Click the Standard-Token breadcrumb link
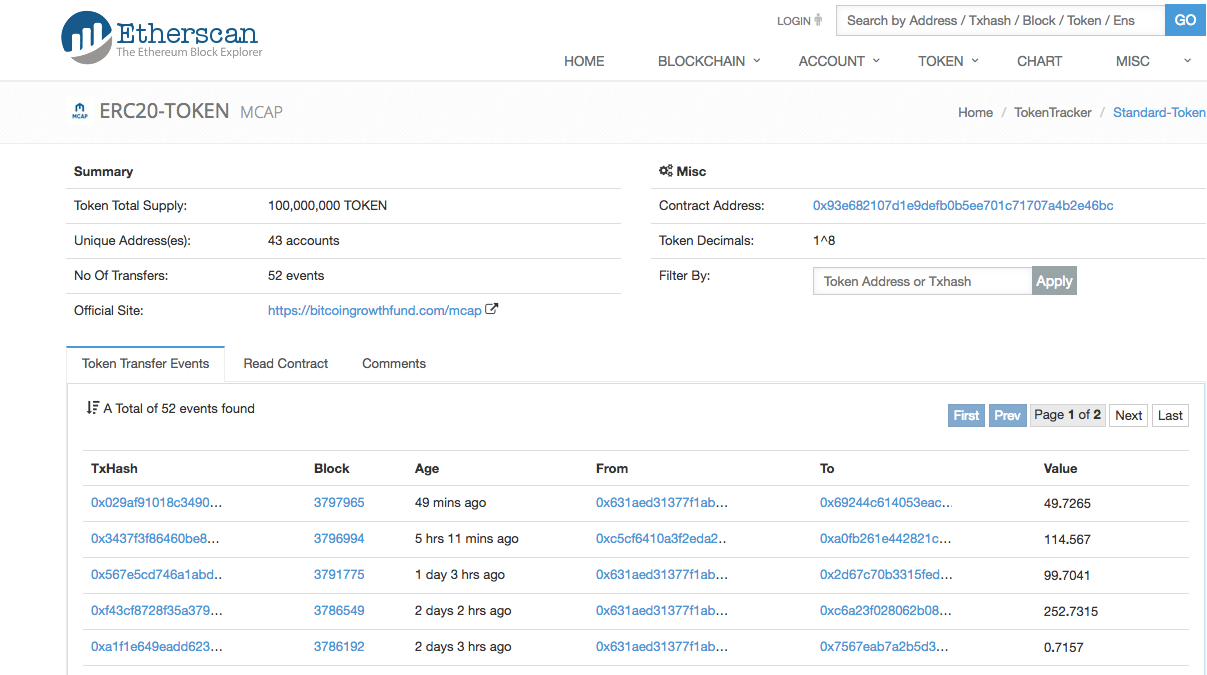Viewport: 1207px width, 675px height. 1159,113
